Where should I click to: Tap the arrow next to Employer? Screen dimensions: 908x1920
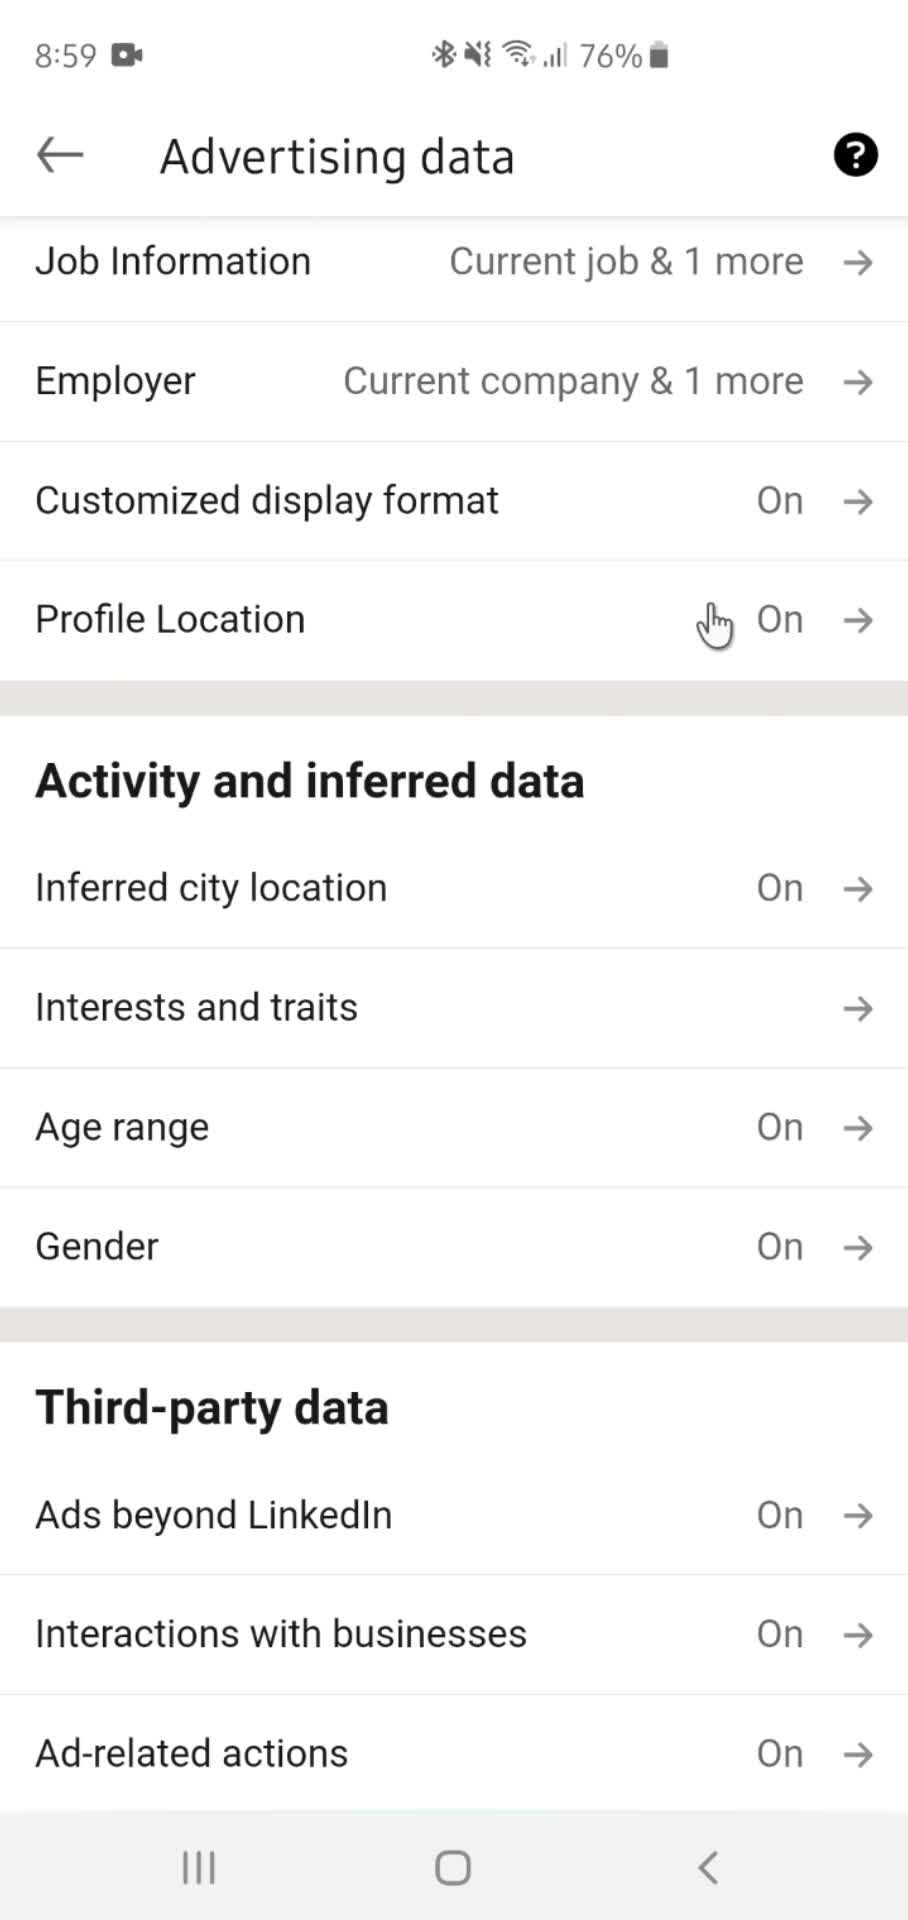pos(858,382)
